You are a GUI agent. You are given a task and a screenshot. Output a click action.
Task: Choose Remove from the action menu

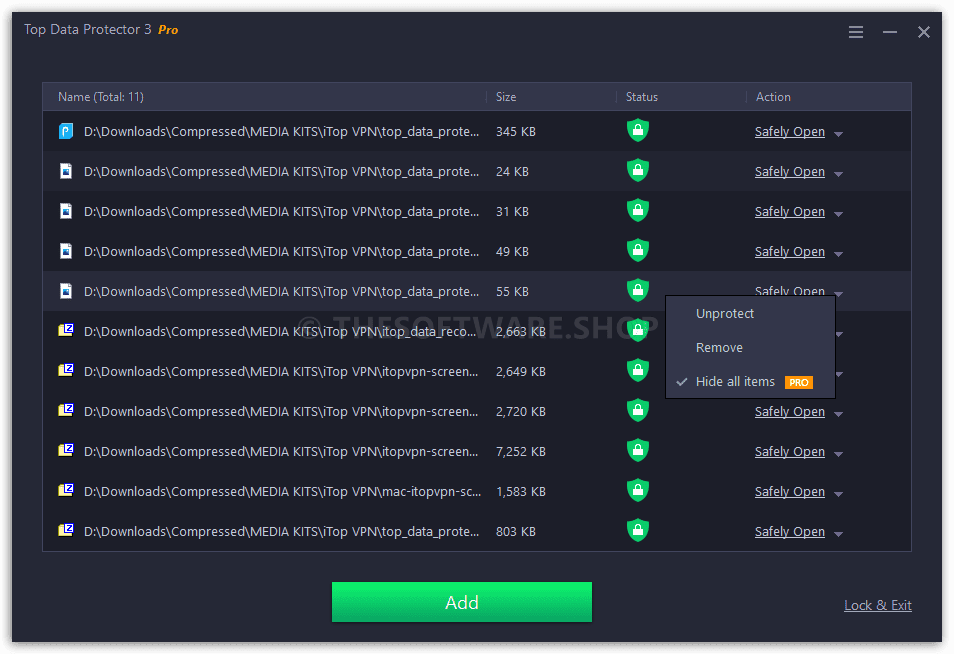(x=750, y=347)
